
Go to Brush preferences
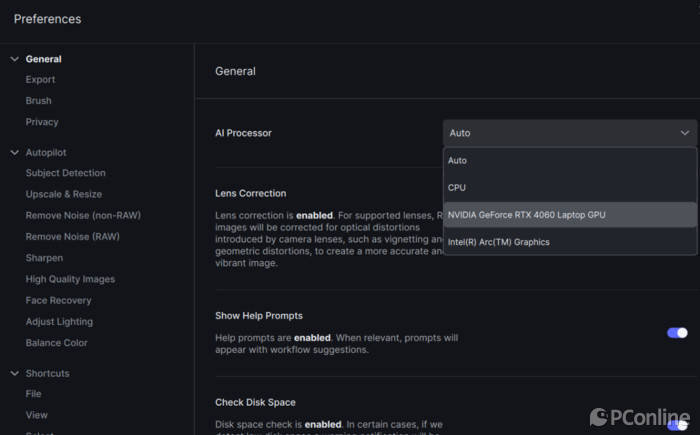point(39,101)
